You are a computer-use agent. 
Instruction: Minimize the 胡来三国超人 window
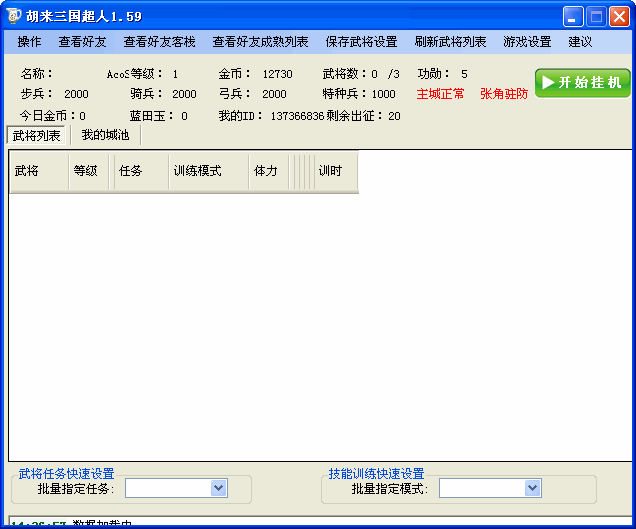(x=573, y=17)
